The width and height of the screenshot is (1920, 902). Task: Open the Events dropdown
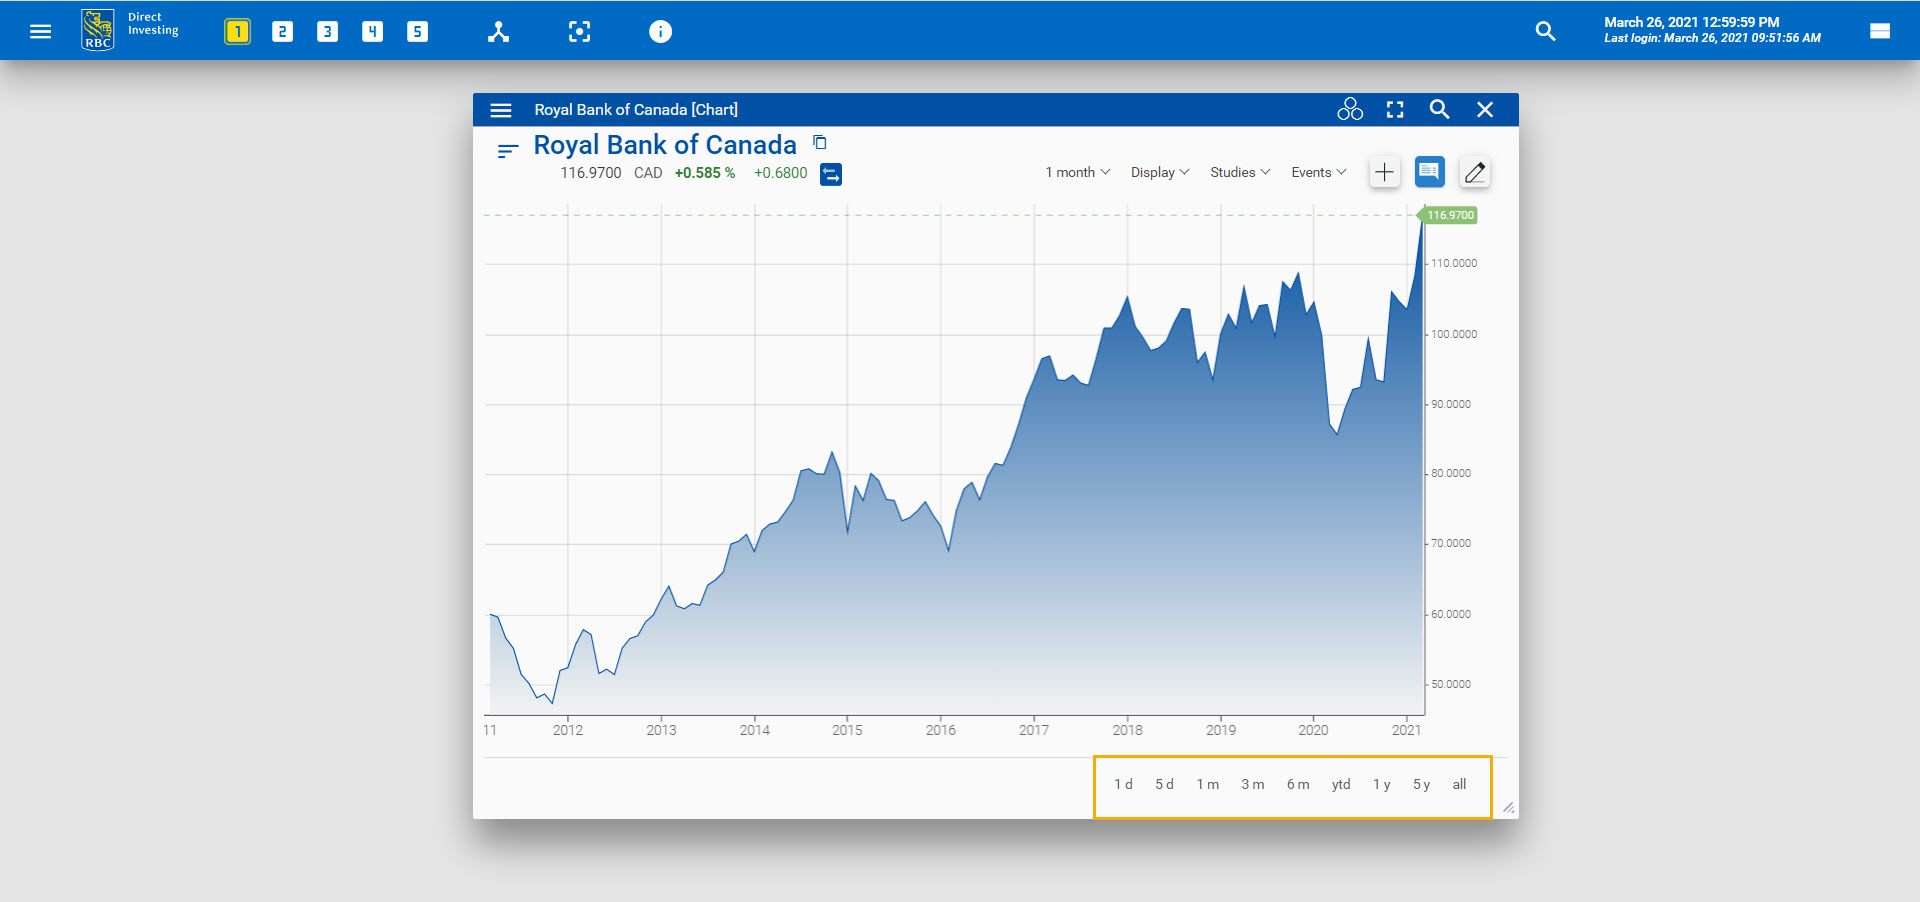pos(1317,172)
